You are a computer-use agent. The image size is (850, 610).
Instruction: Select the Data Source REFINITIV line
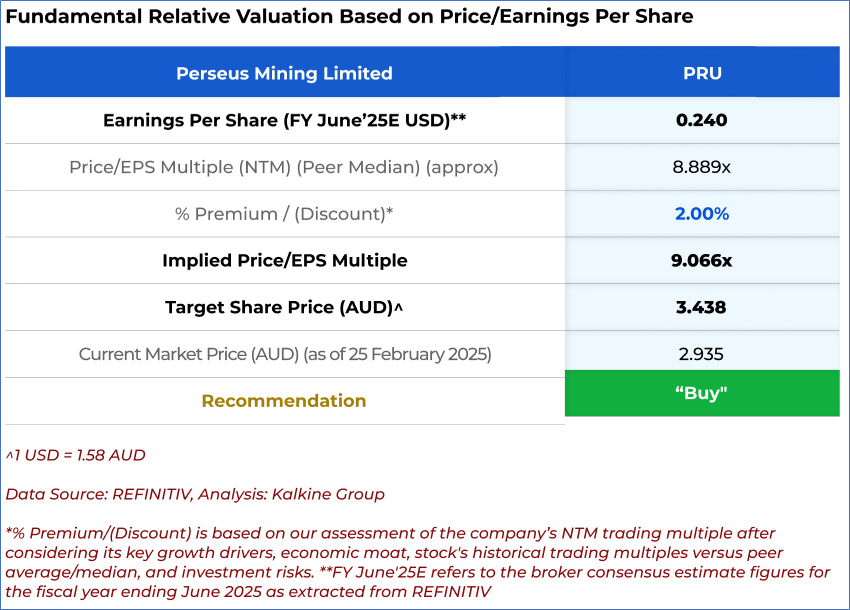point(195,494)
